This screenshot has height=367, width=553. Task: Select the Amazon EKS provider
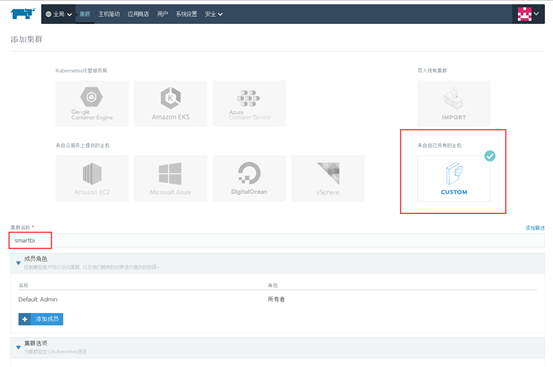[171, 104]
